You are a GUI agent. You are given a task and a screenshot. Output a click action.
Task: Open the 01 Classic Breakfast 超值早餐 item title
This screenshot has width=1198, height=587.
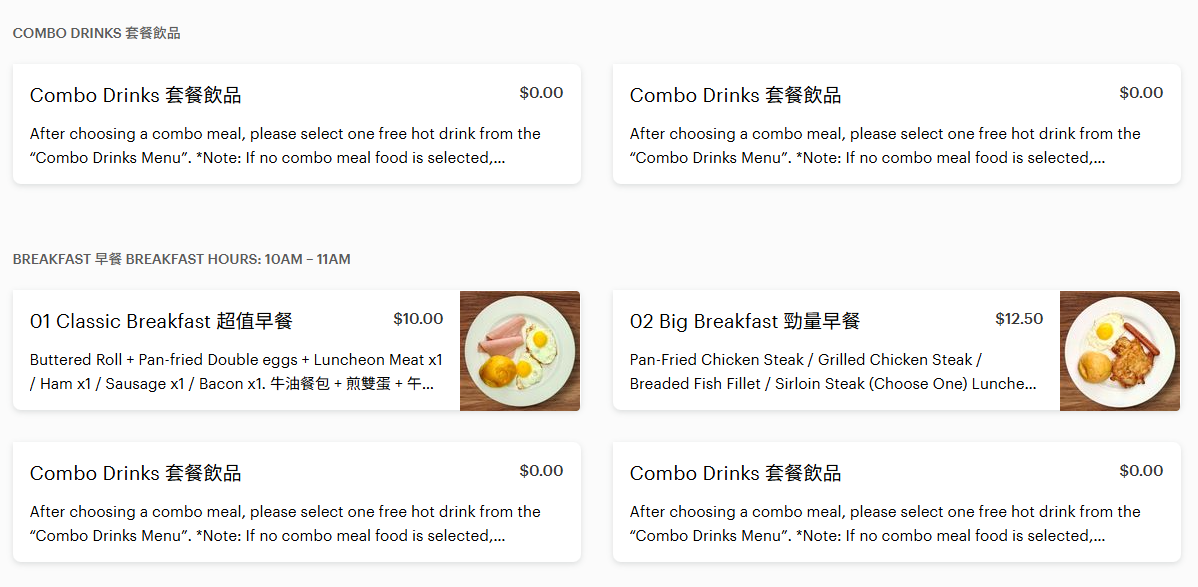tap(161, 321)
